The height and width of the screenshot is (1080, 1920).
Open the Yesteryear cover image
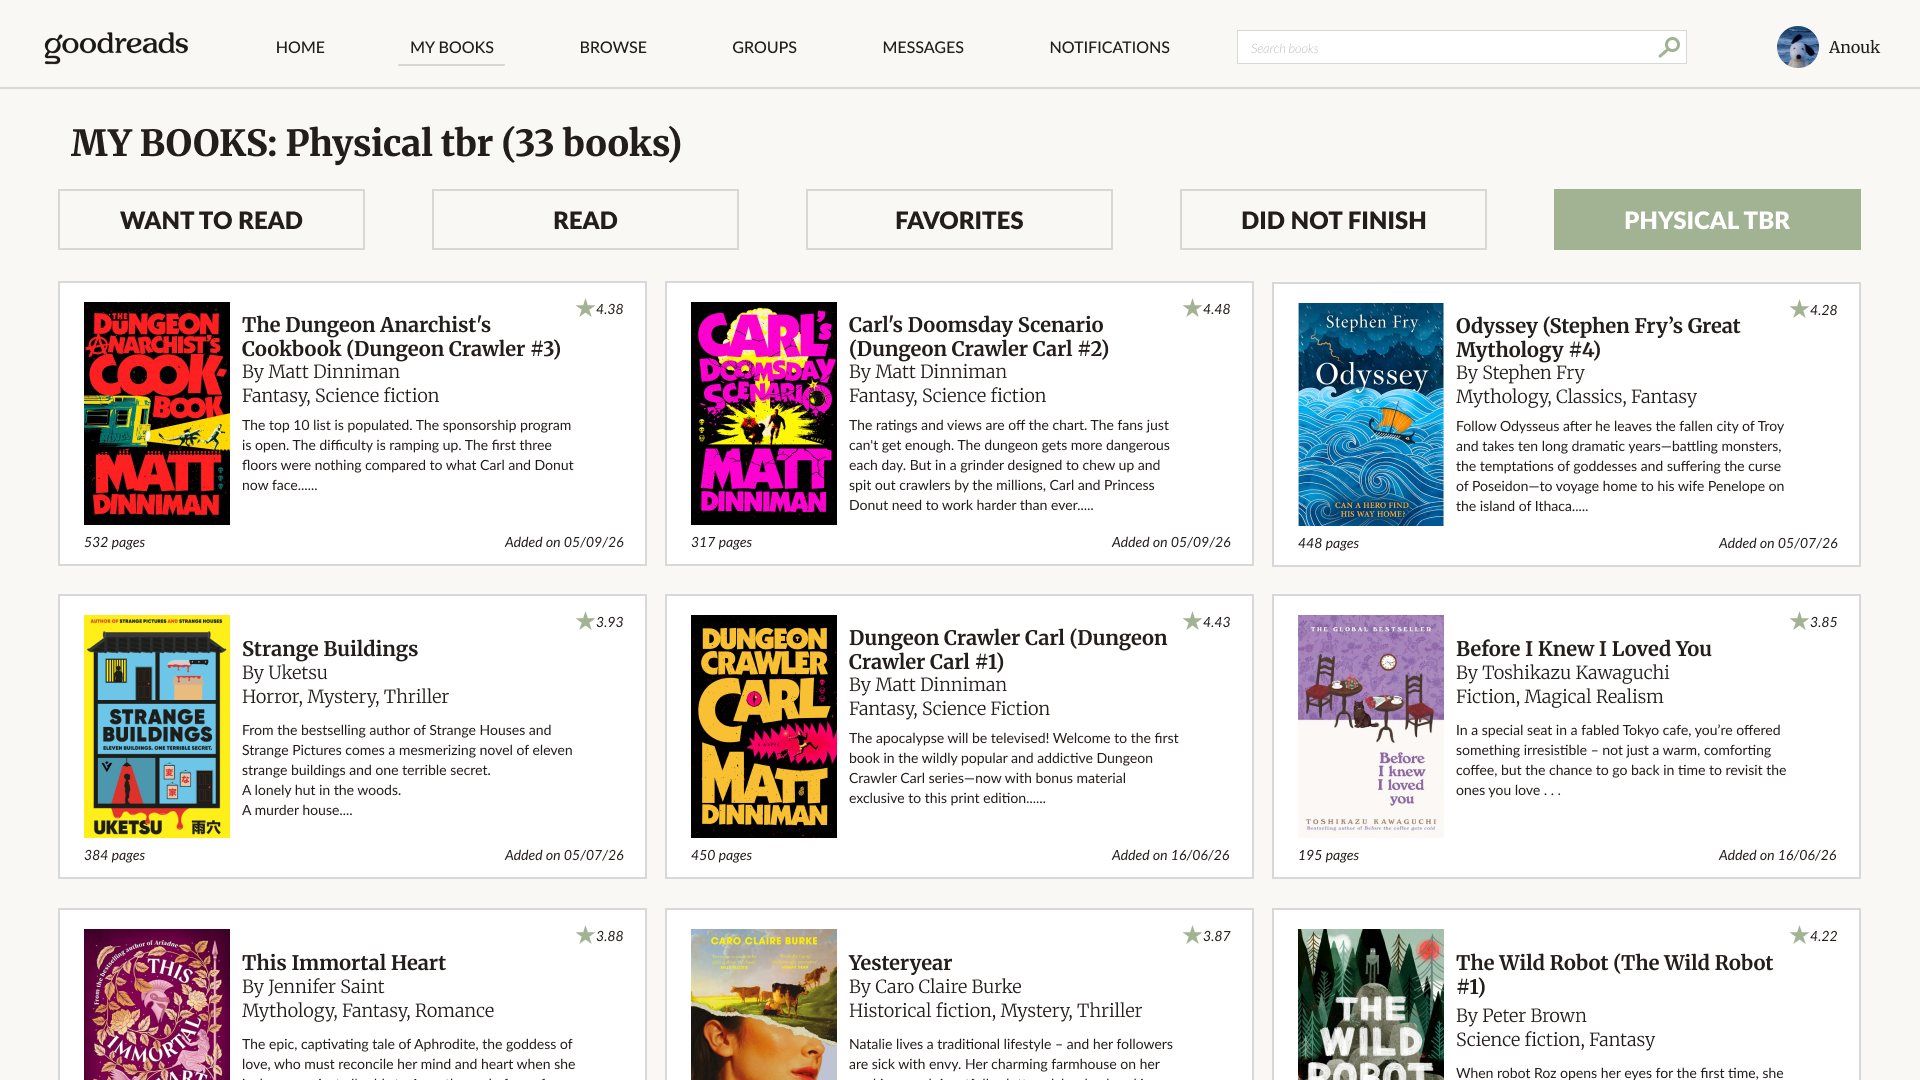(x=764, y=1004)
